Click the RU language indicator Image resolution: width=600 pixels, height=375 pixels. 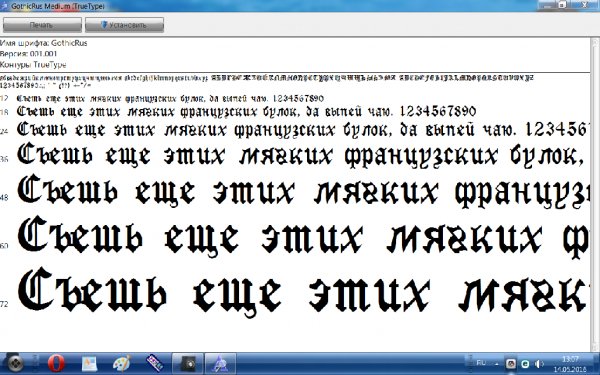[x=481, y=363]
